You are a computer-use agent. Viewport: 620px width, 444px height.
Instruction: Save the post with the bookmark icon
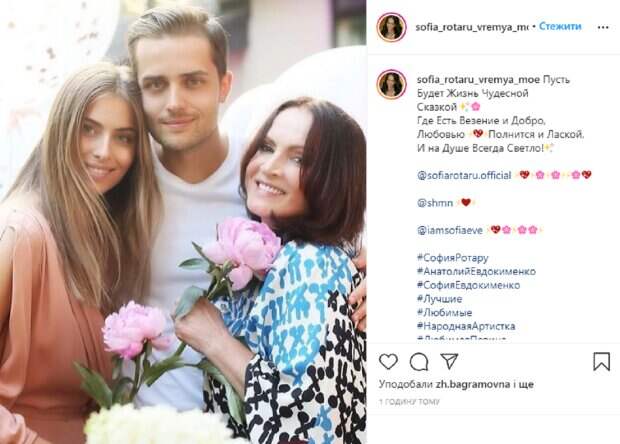(601, 361)
